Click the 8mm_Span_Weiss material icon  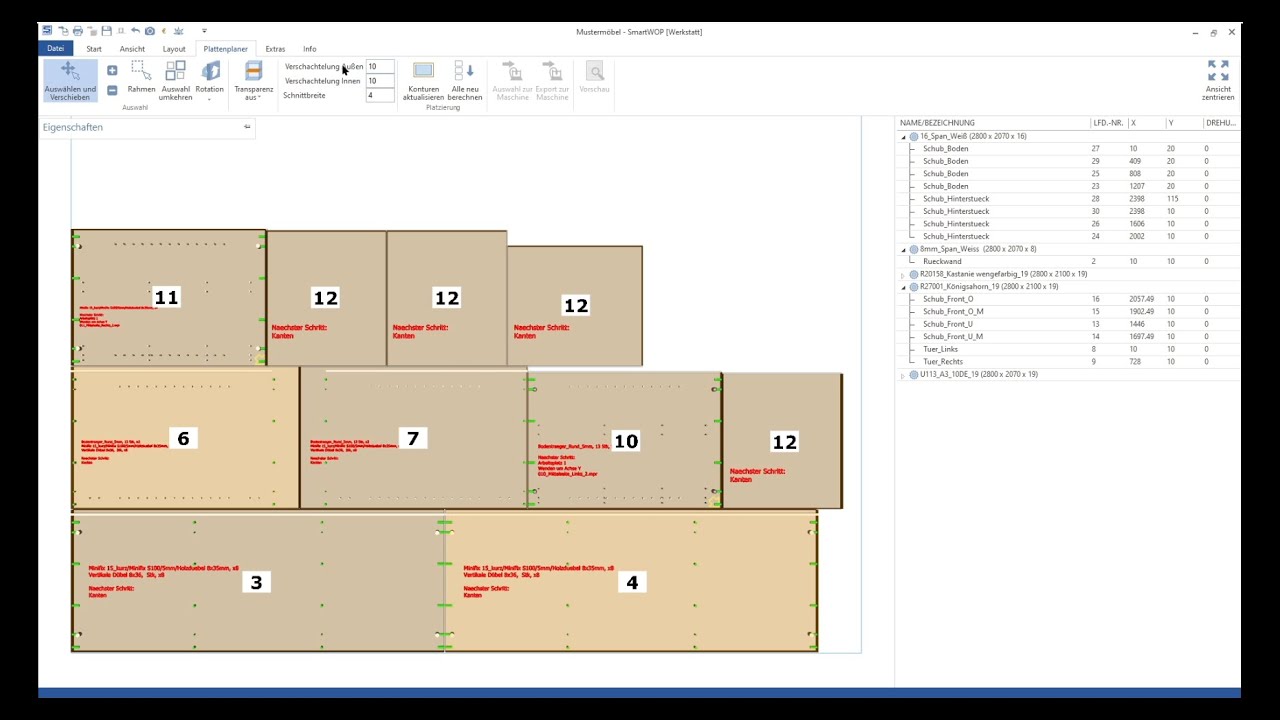(x=914, y=250)
